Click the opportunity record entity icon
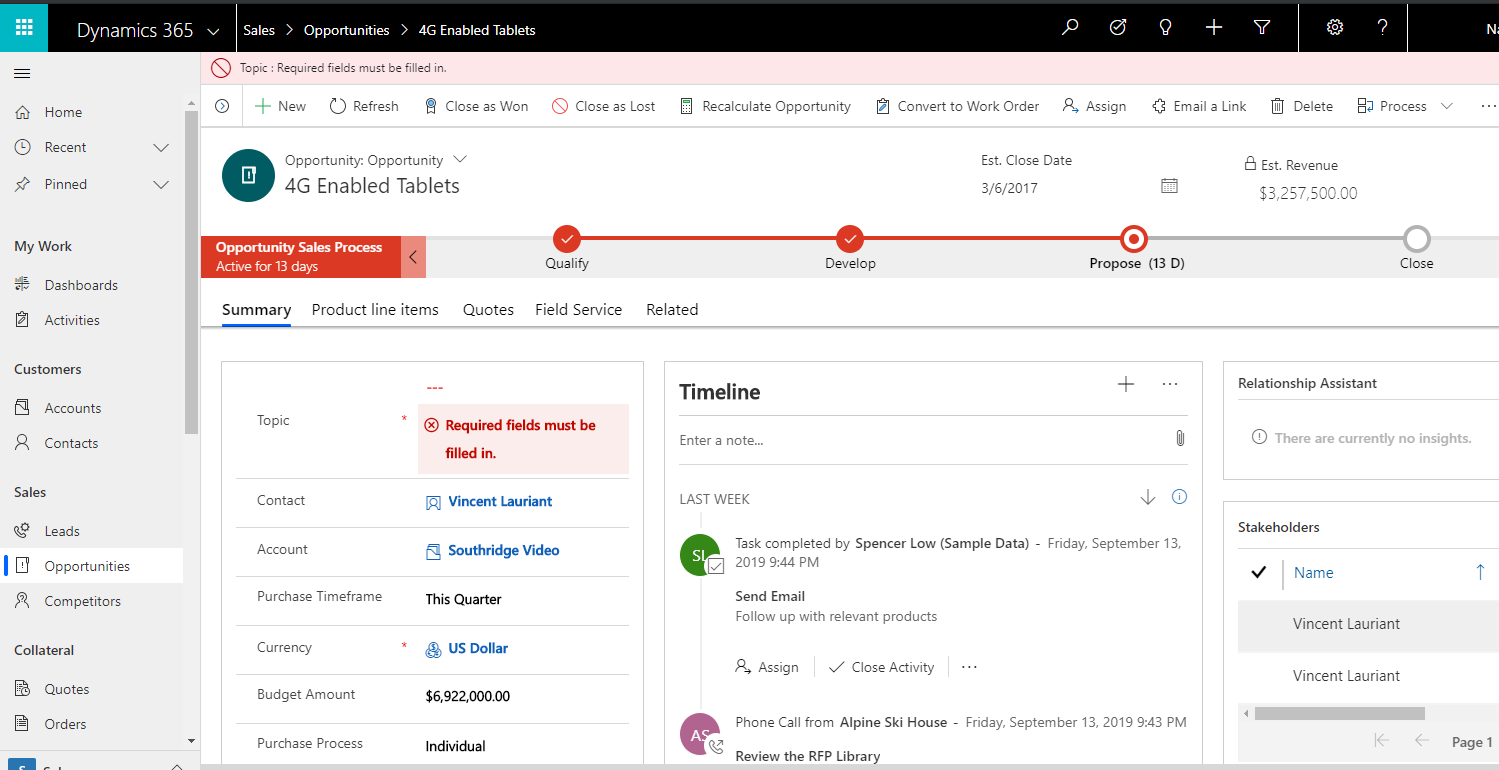Image resolution: width=1499 pixels, height=770 pixels. click(248, 175)
